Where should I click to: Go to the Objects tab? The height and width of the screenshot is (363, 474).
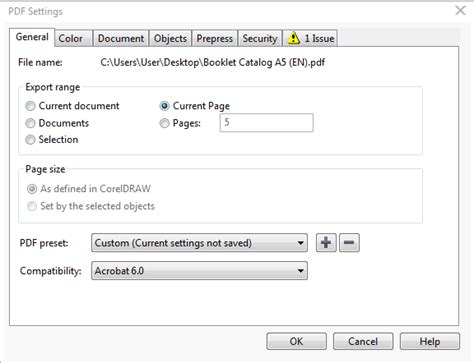click(170, 38)
